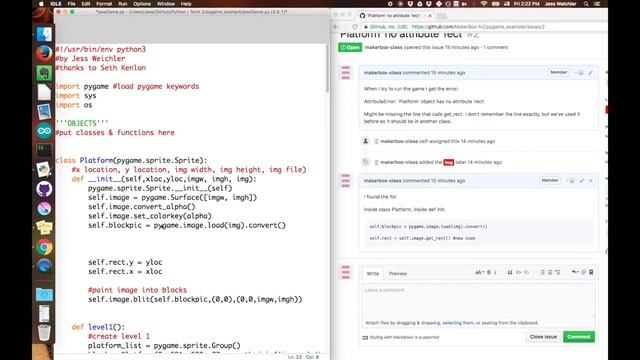Launch Firefox from the dock

coord(44,54)
